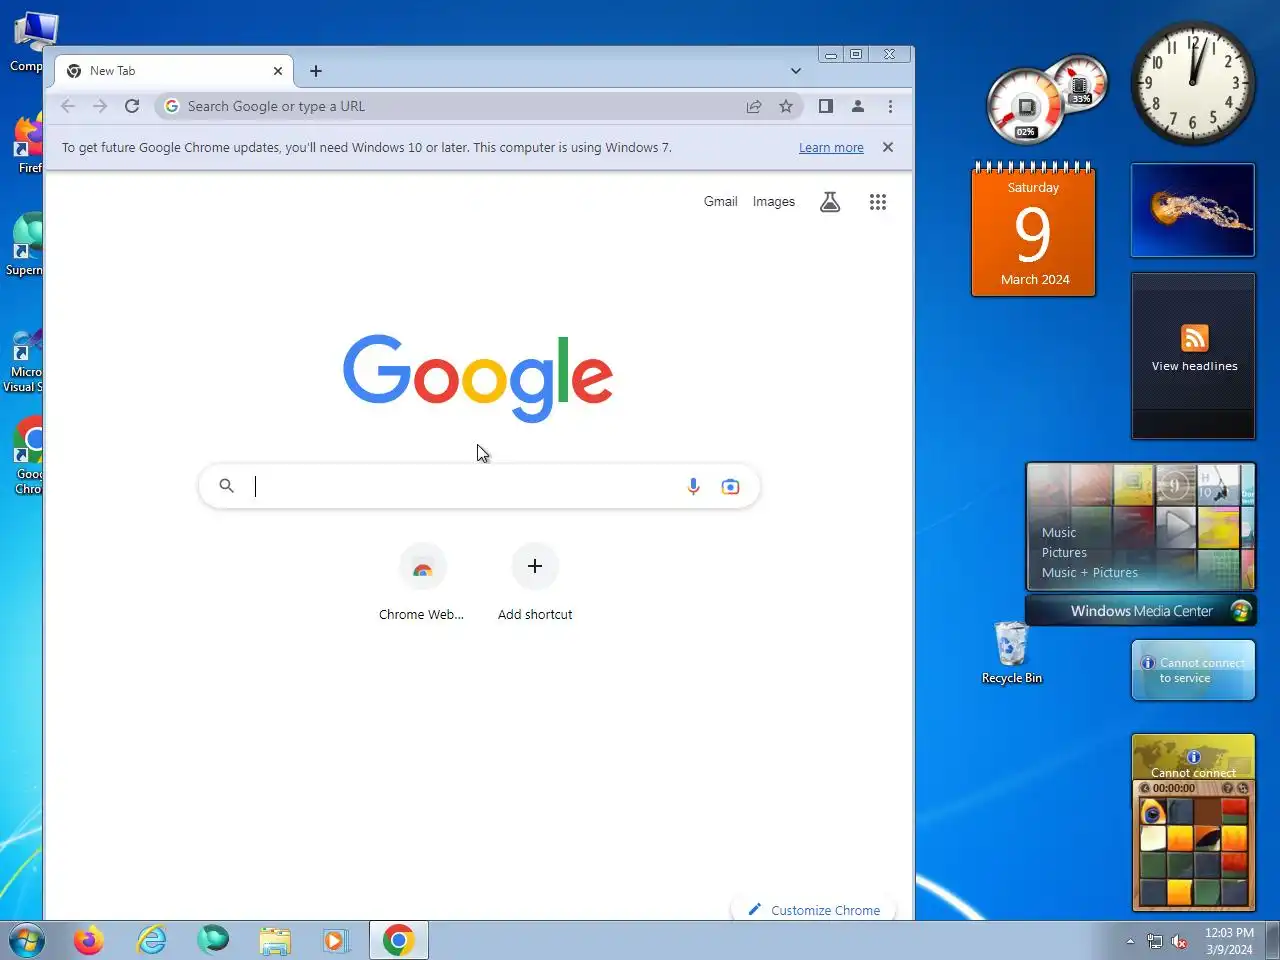Click Customize Chrome

(814, 910)
